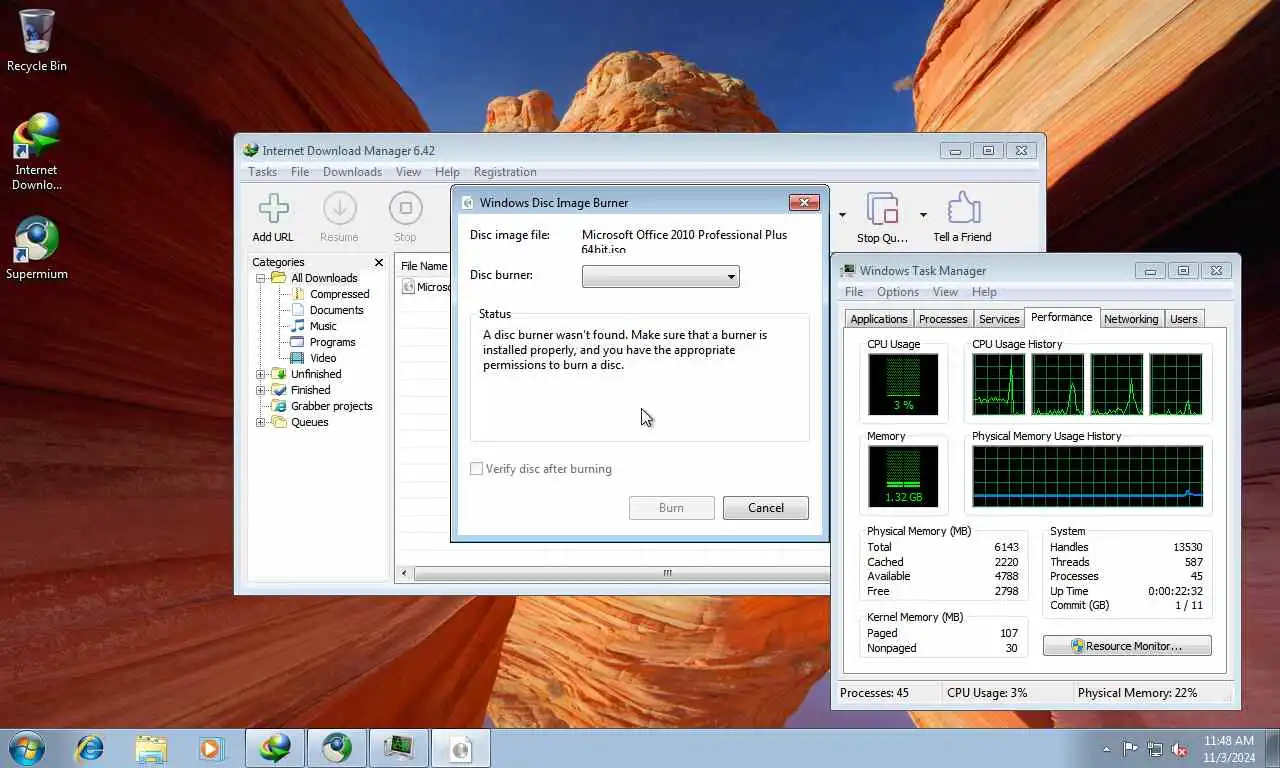1280x768 pixels.
Task: Click 'CPU Usage: 3%' in the status bar
Action: 987,693
